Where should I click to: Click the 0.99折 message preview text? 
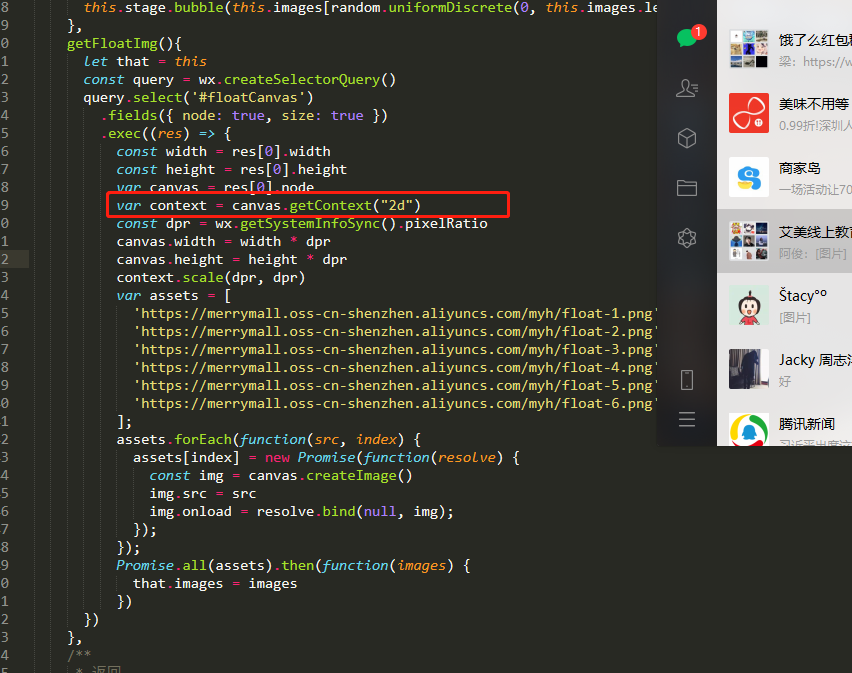(x=815, y=125)
